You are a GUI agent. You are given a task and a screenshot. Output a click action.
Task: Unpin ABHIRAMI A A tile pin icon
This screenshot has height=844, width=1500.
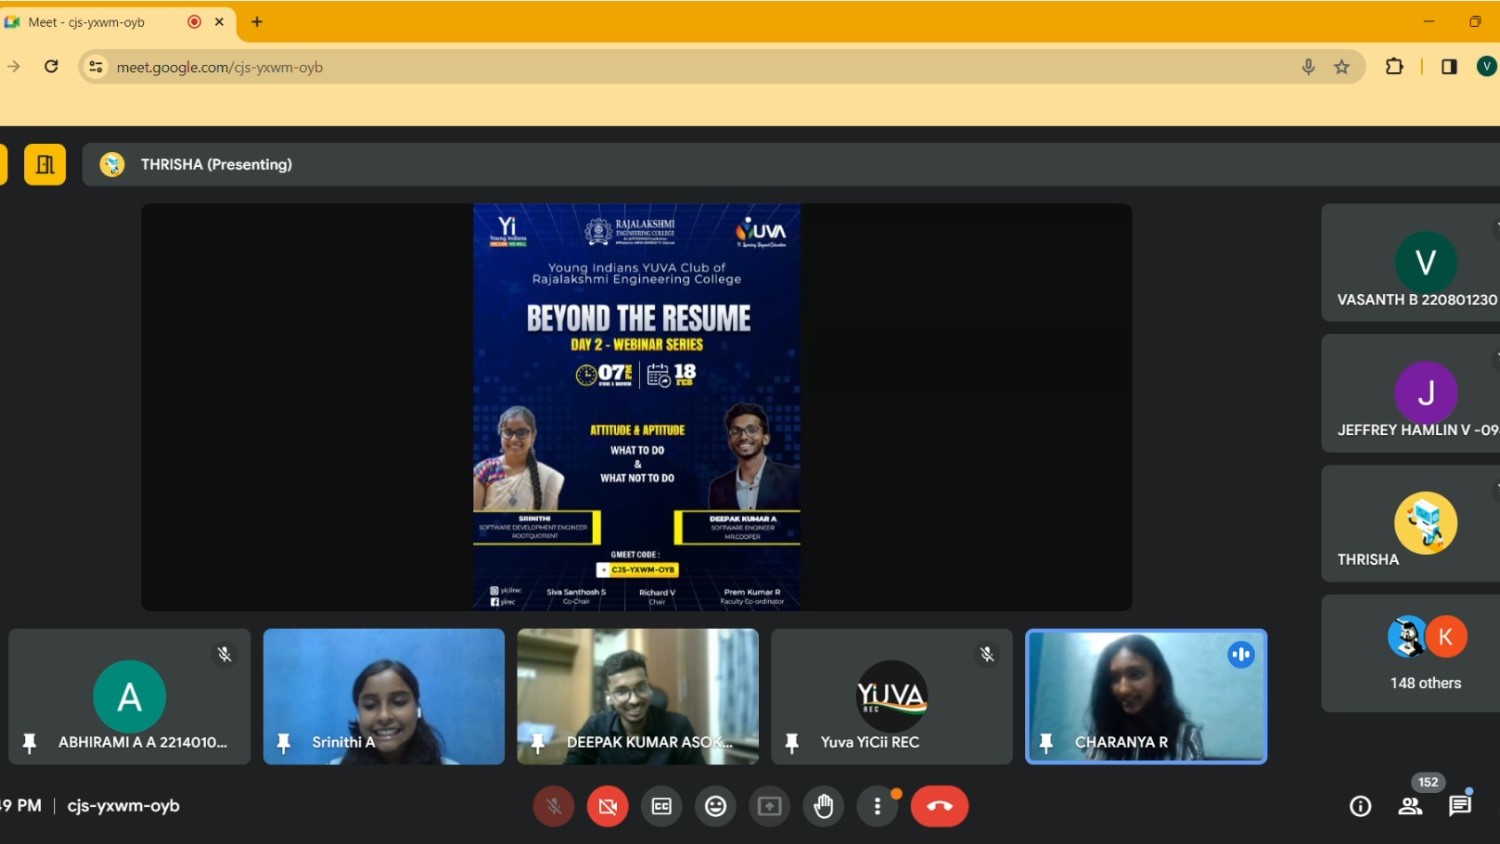(x=29, y=743)
